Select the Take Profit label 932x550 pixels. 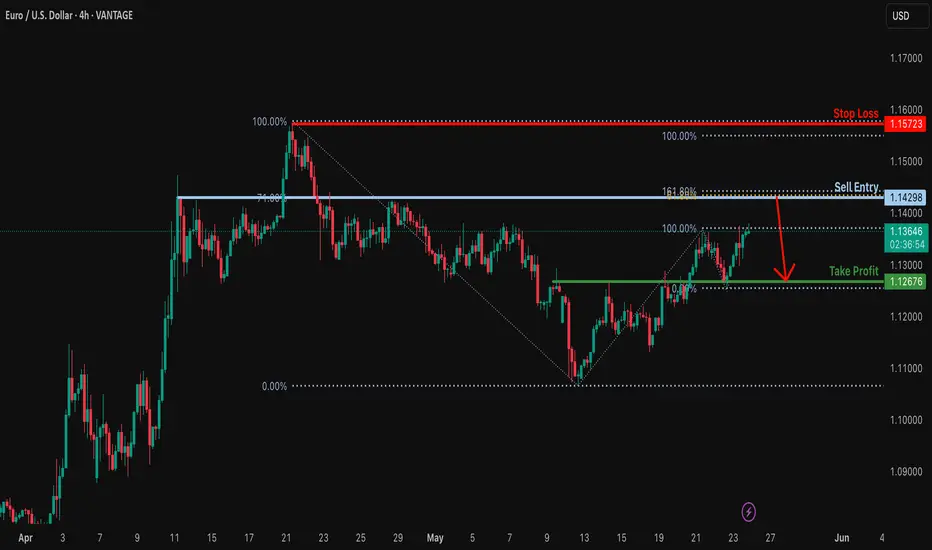(854, 271)
